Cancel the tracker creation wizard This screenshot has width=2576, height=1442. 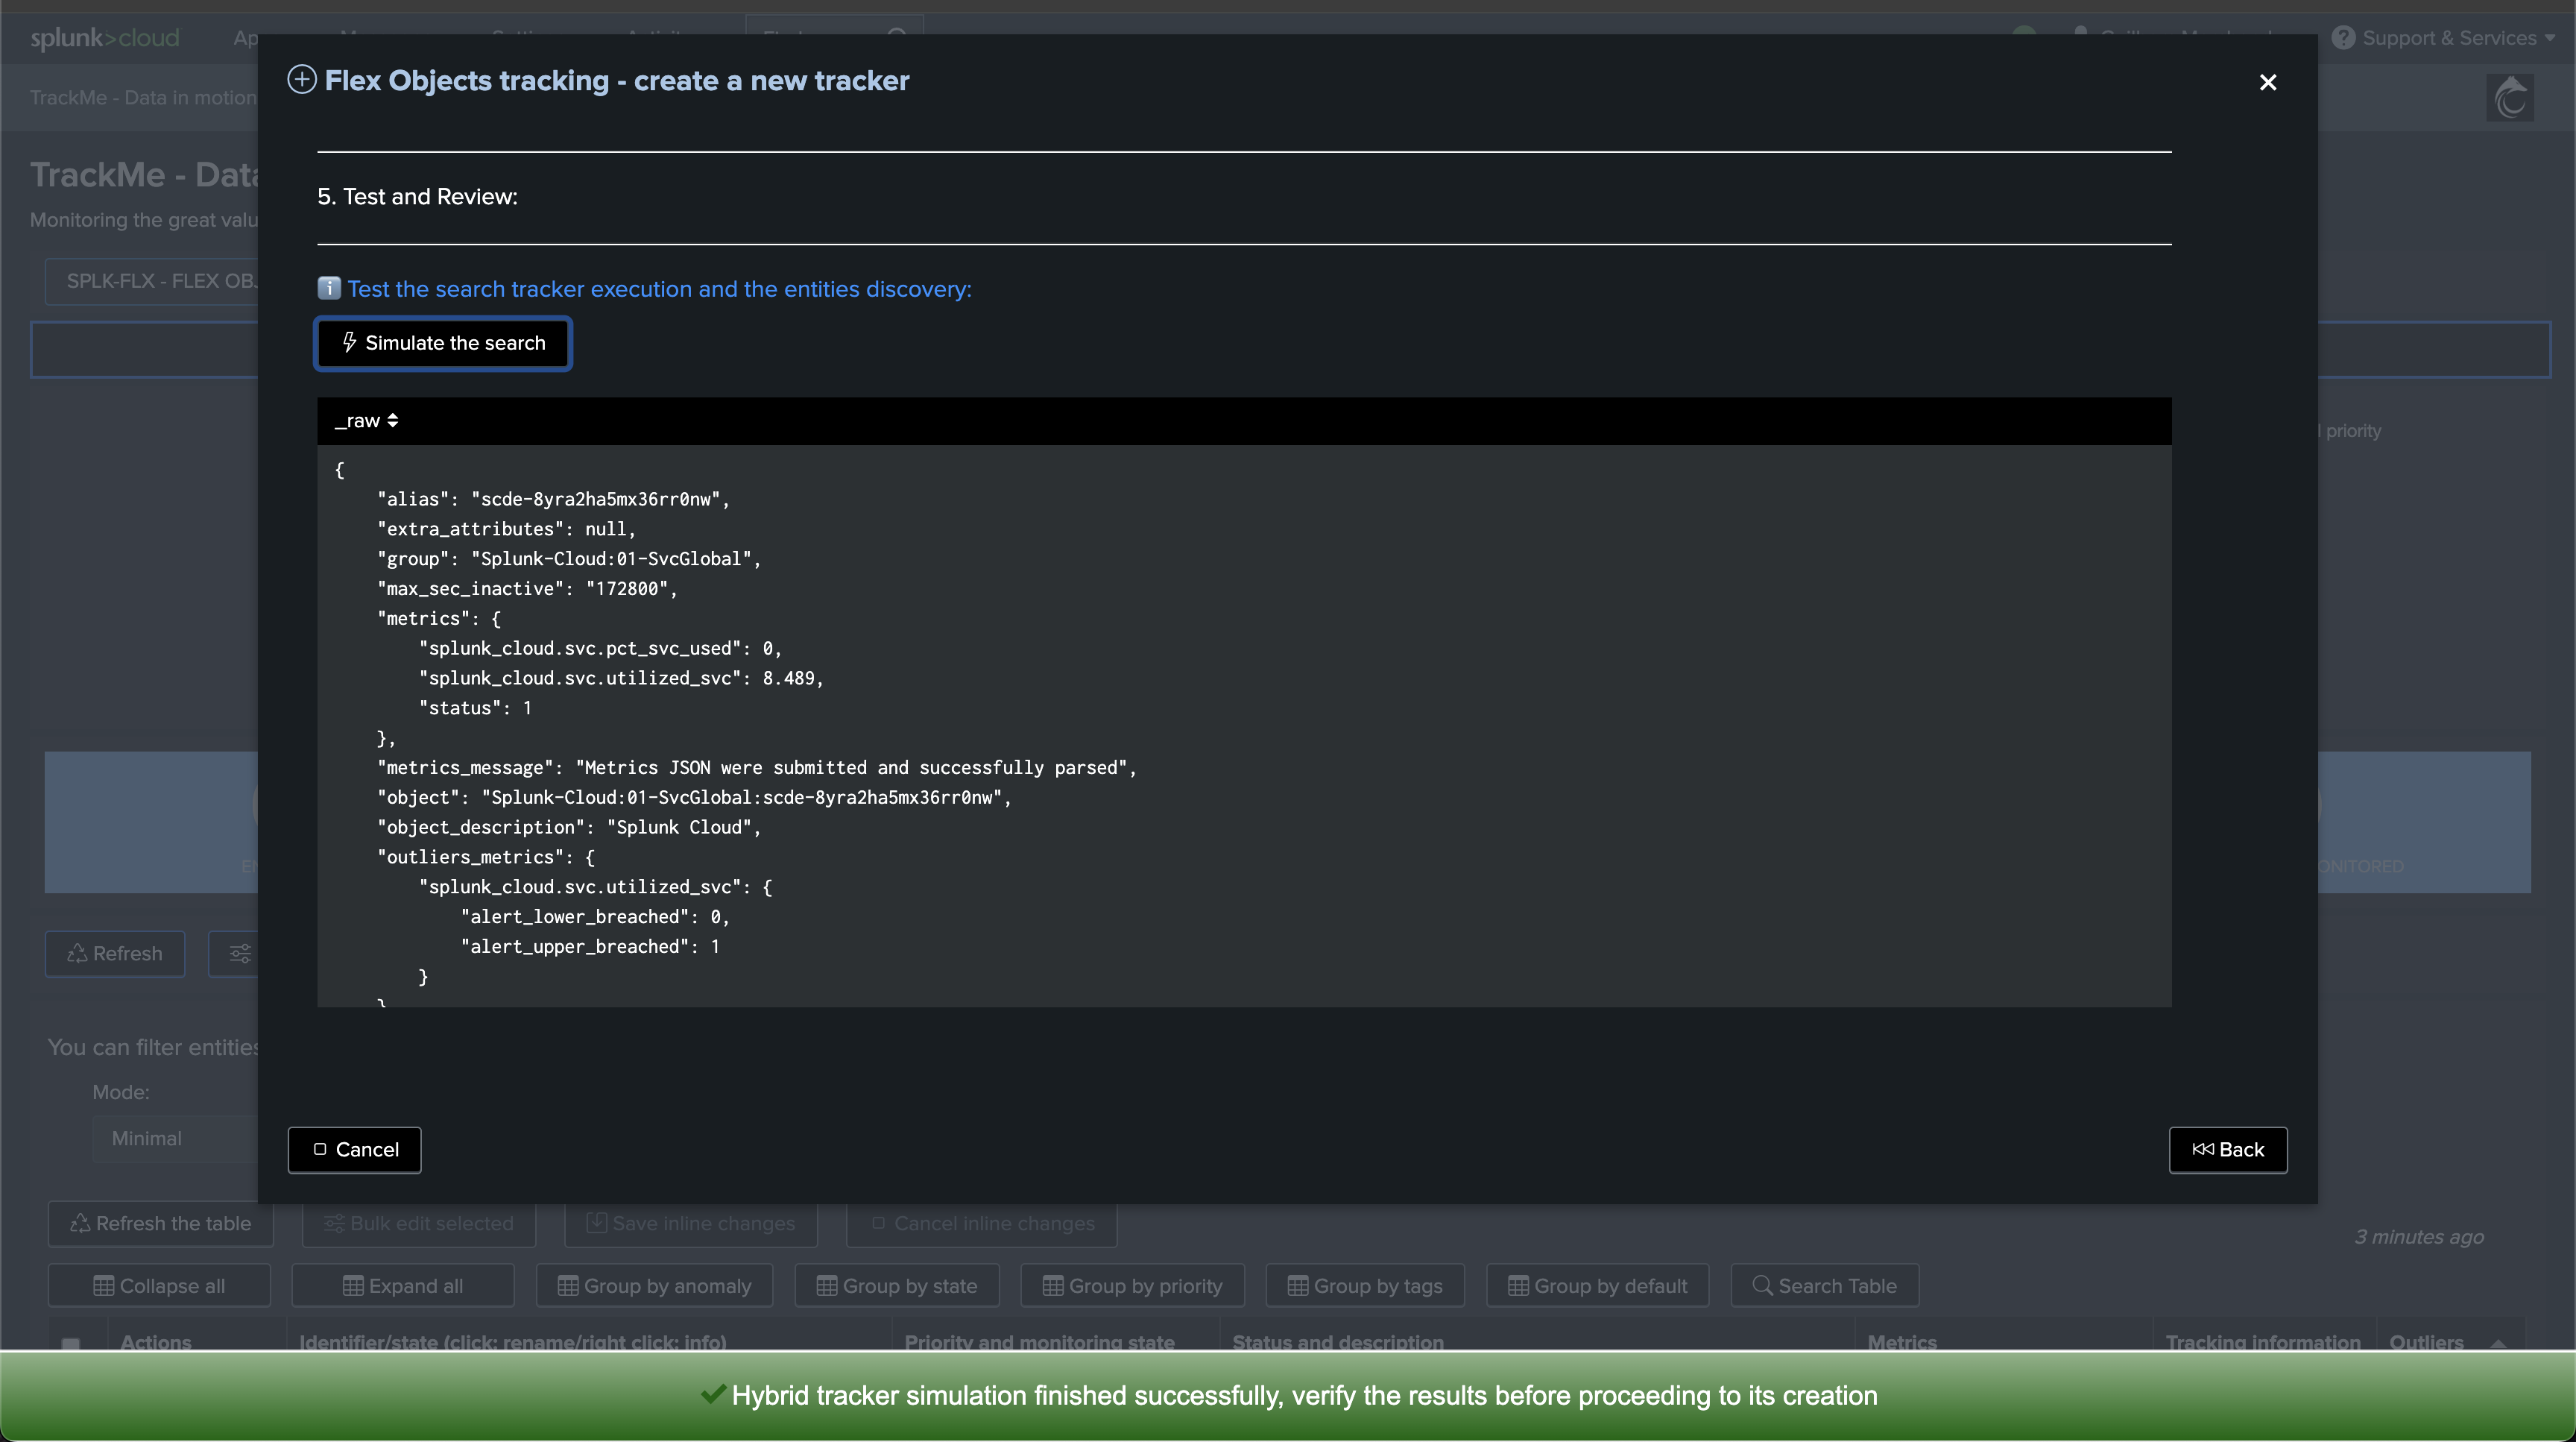(x=355, y=1150)
